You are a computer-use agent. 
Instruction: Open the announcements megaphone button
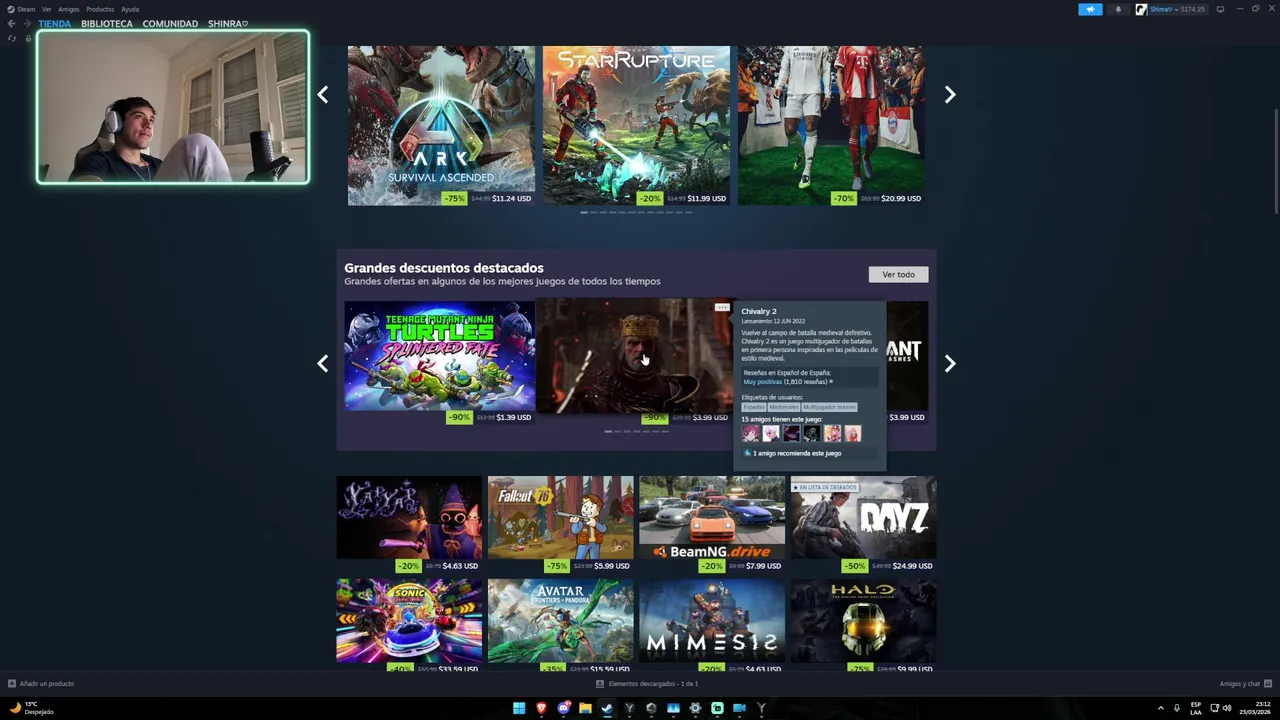coord(1090,9)
